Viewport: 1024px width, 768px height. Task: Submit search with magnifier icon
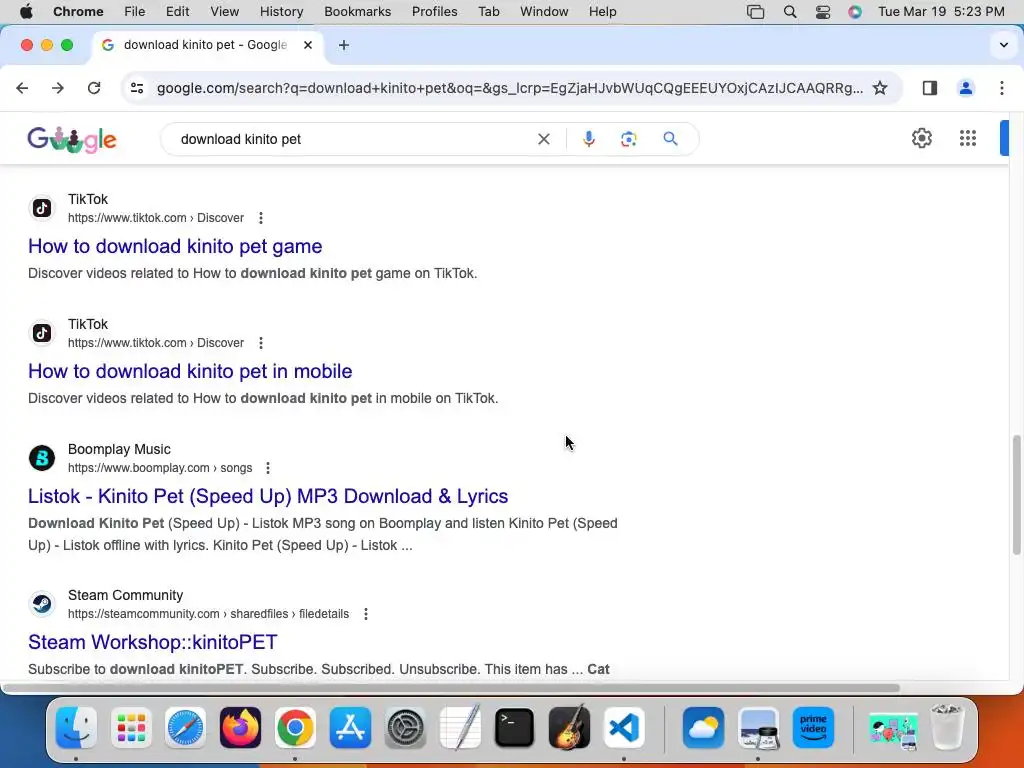coord(670,138)
